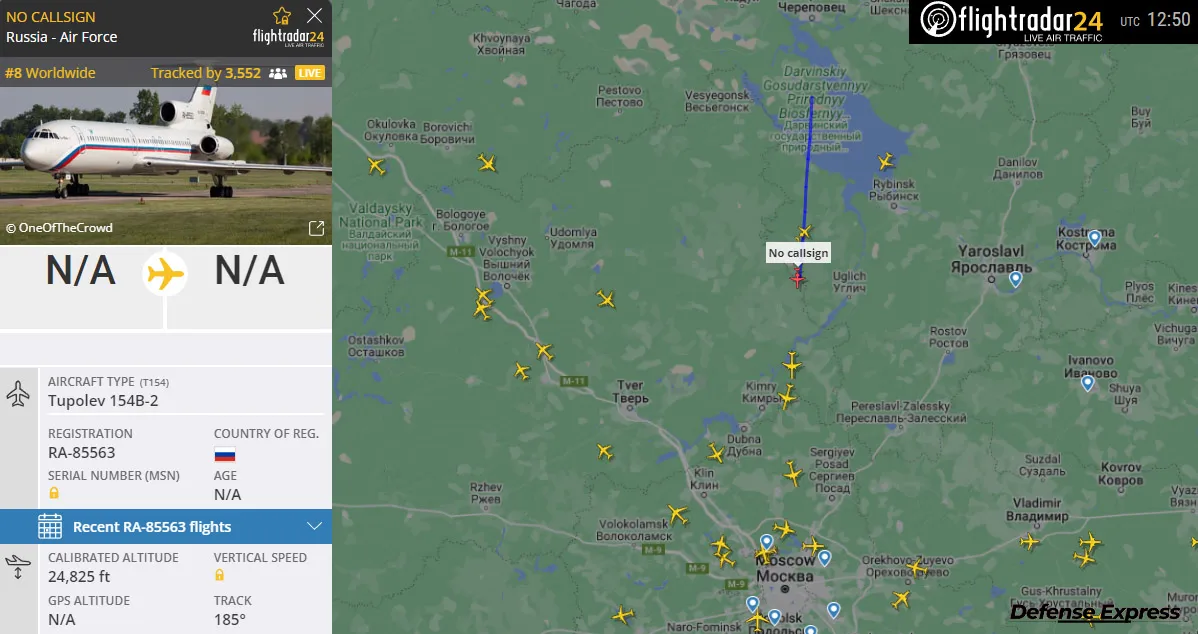Click the Tu-154 aircraft photo
This screenshot has height=634, width=1198.
[166, 166]
